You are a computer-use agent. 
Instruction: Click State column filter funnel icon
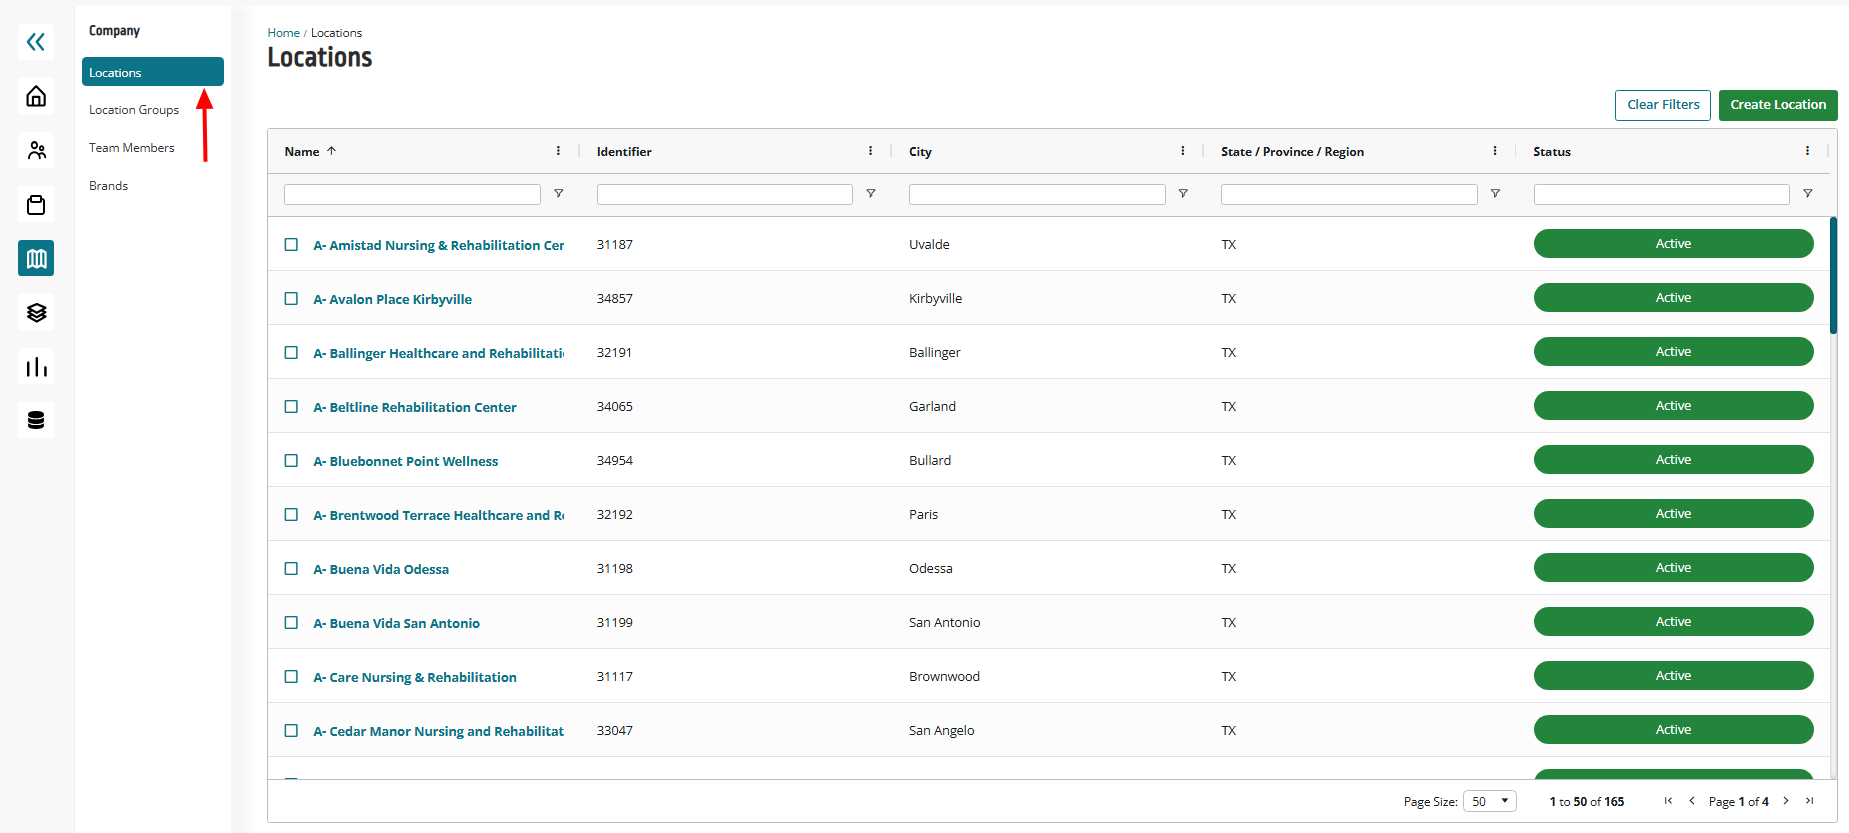click(x=1495, y=194)
